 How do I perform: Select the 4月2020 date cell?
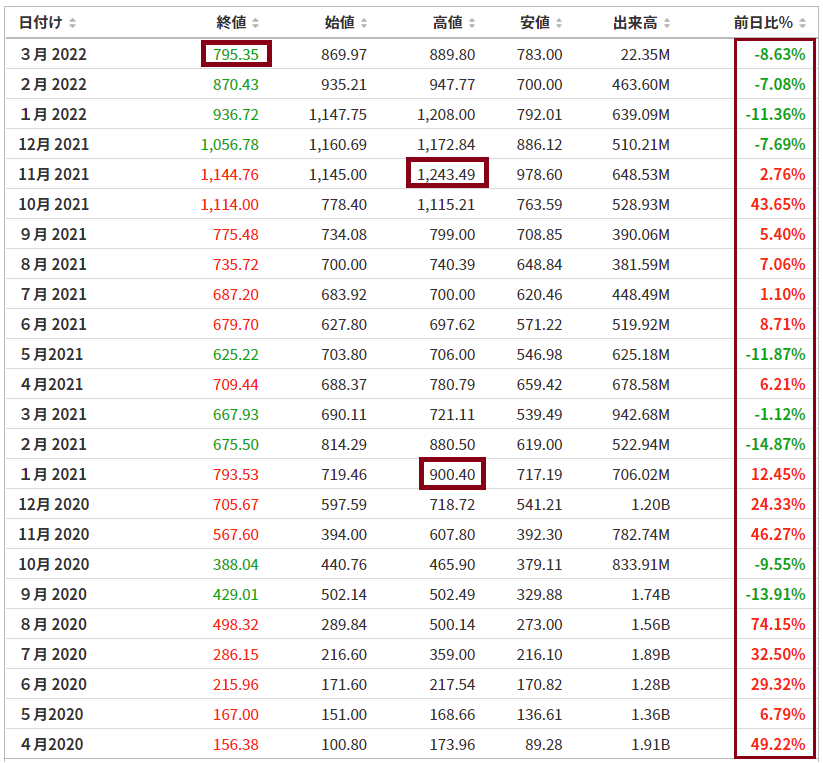pyautogui.click(x=52, y=744)
